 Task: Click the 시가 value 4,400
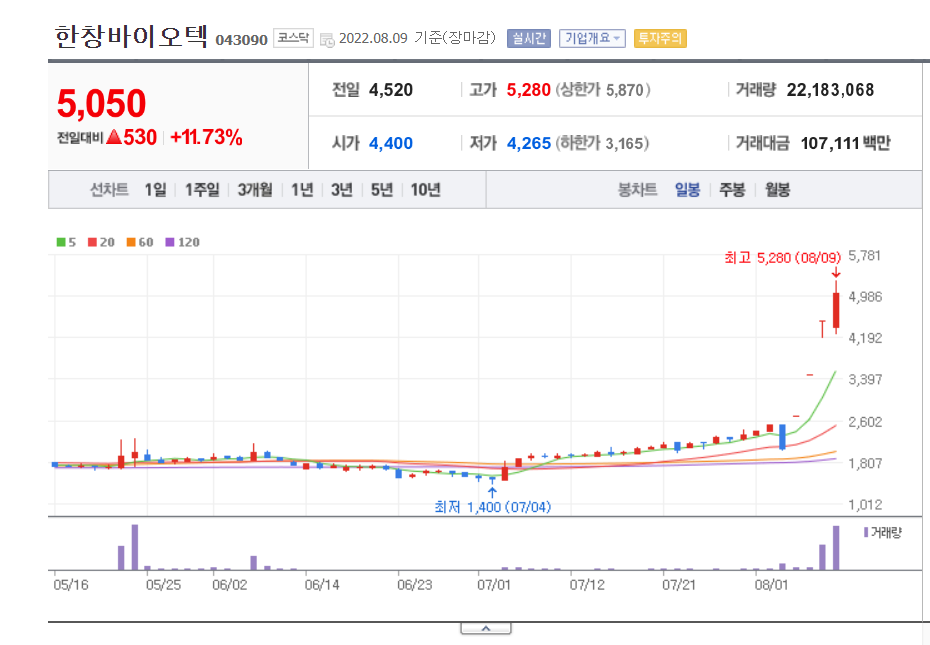pos(391,144)
